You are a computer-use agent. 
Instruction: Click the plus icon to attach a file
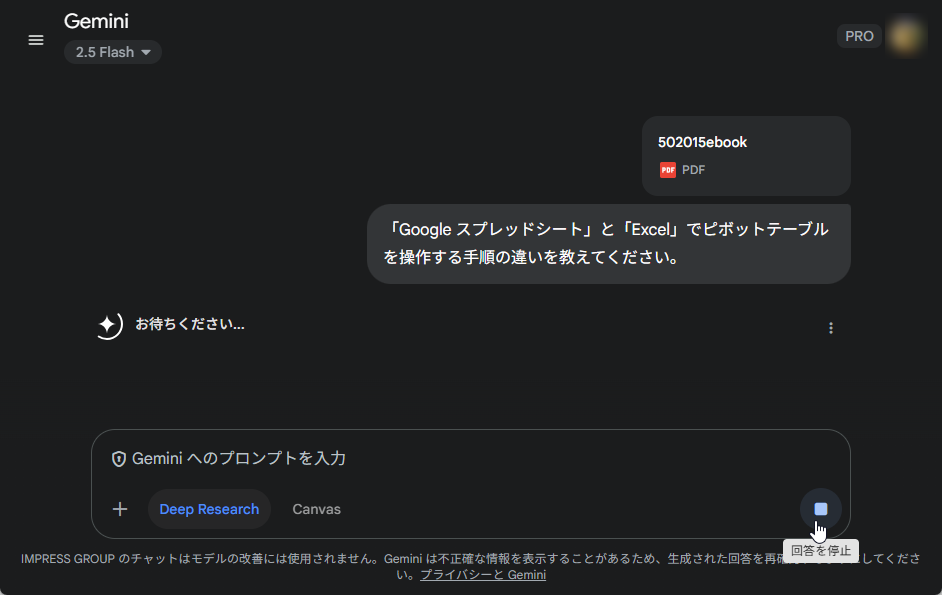(120, 509)
